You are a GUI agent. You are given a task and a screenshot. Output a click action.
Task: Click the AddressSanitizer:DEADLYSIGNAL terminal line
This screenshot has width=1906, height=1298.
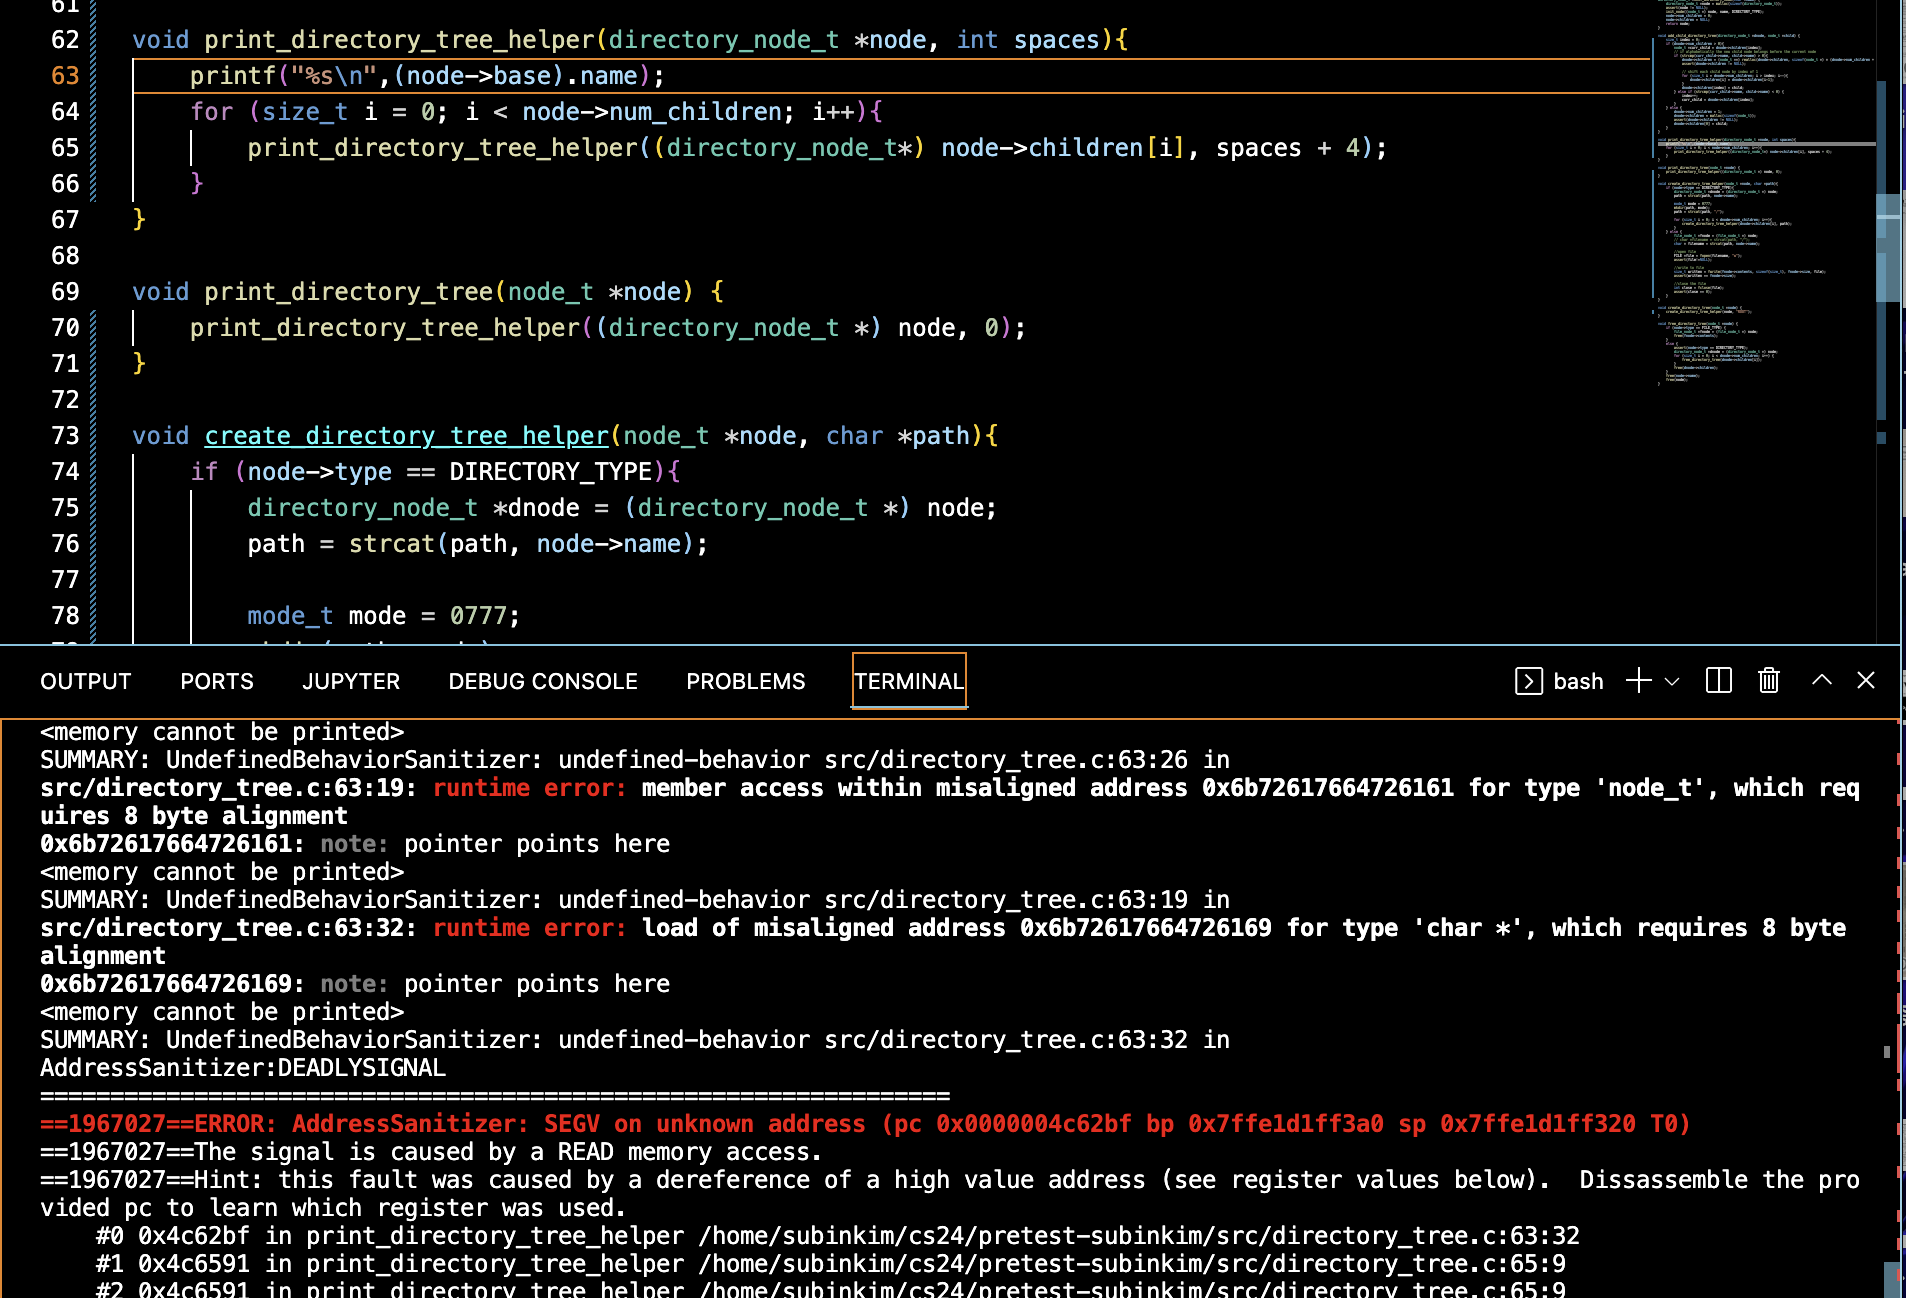pyautogui.click(x=243, y=1068)
